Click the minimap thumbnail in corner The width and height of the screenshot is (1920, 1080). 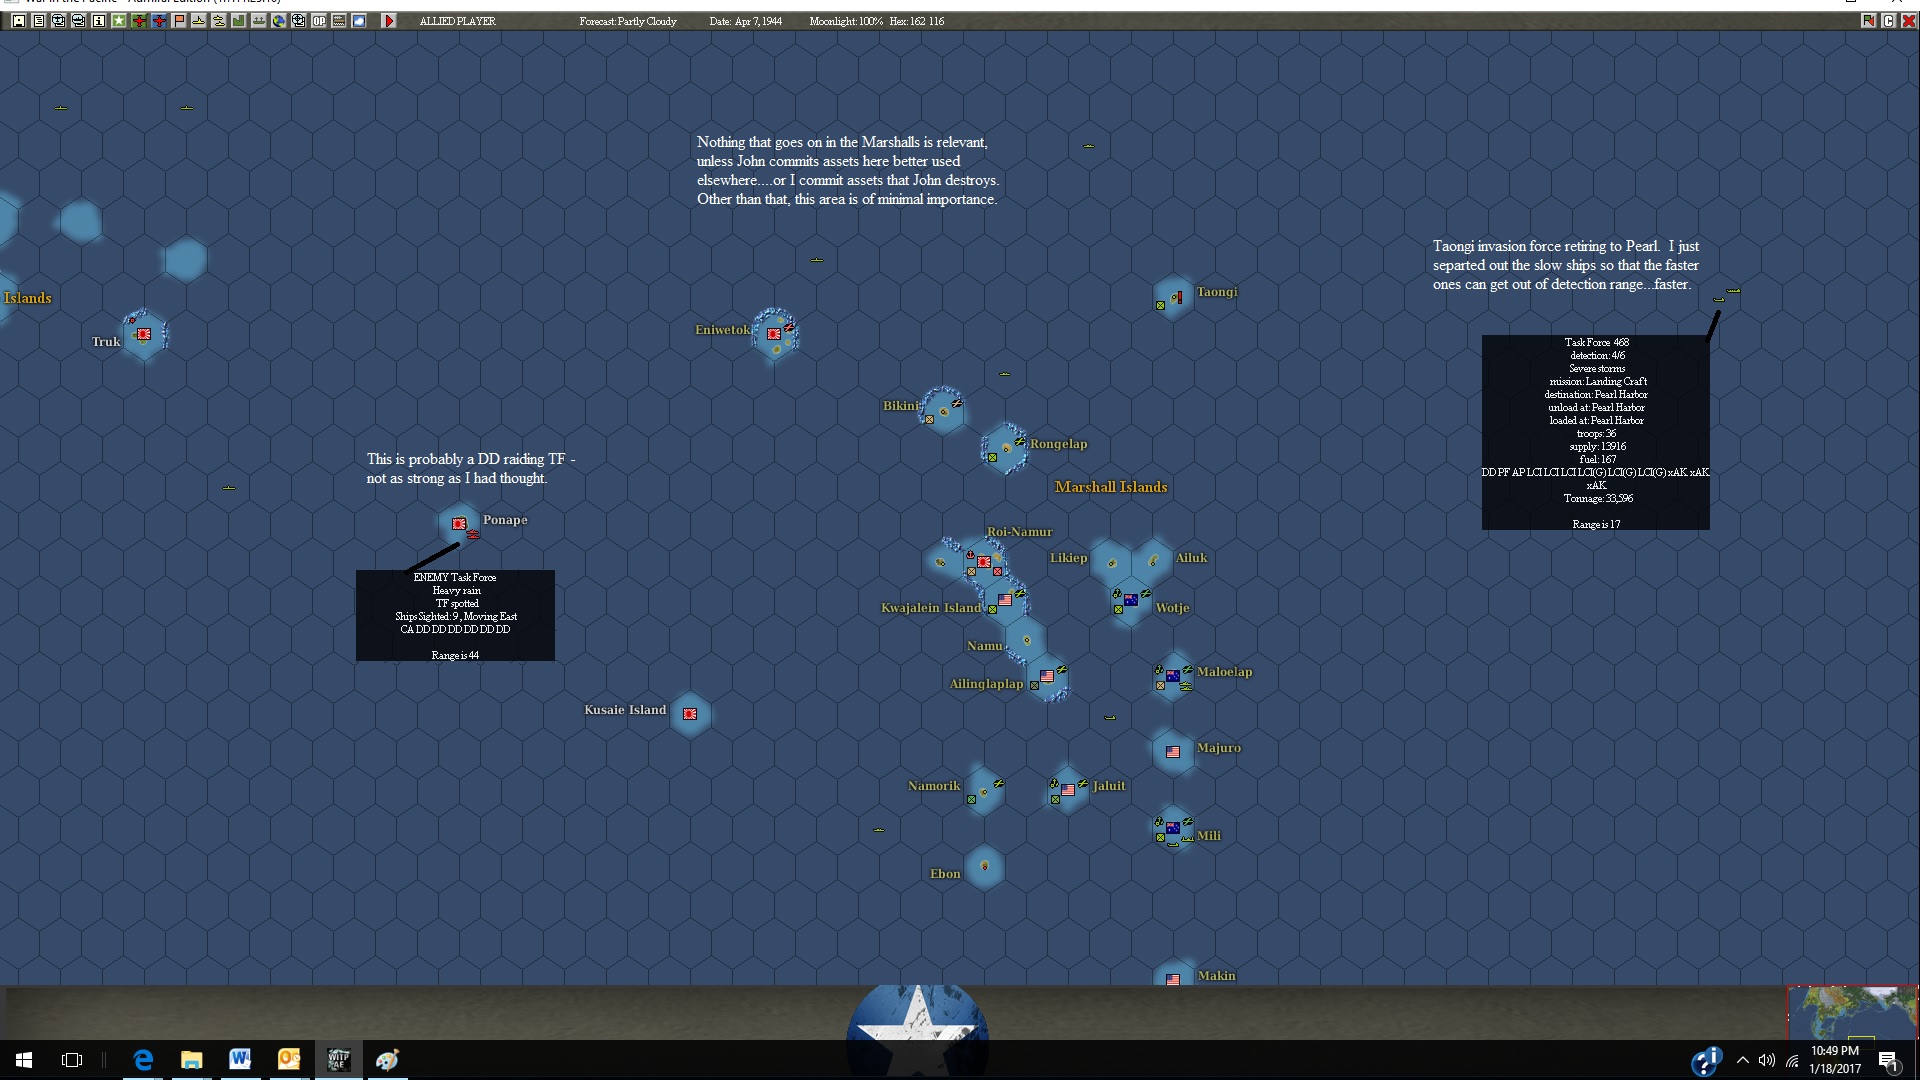(1852, 1012)
